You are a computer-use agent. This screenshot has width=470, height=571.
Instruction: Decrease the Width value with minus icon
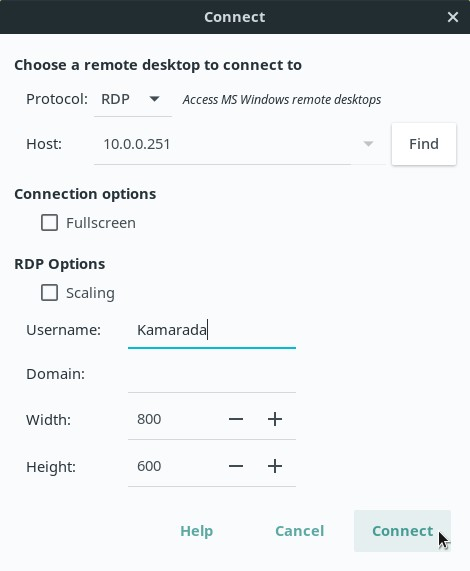coord(236,419)
